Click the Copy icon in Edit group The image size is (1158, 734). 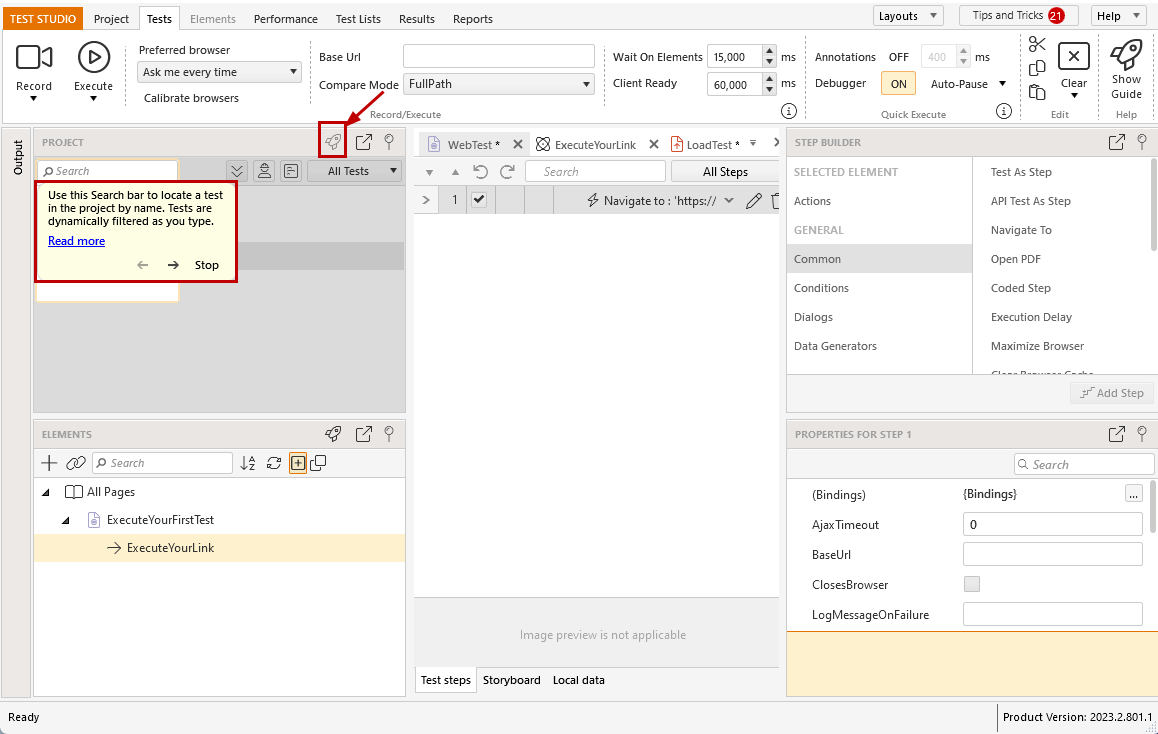point(1037,68)
